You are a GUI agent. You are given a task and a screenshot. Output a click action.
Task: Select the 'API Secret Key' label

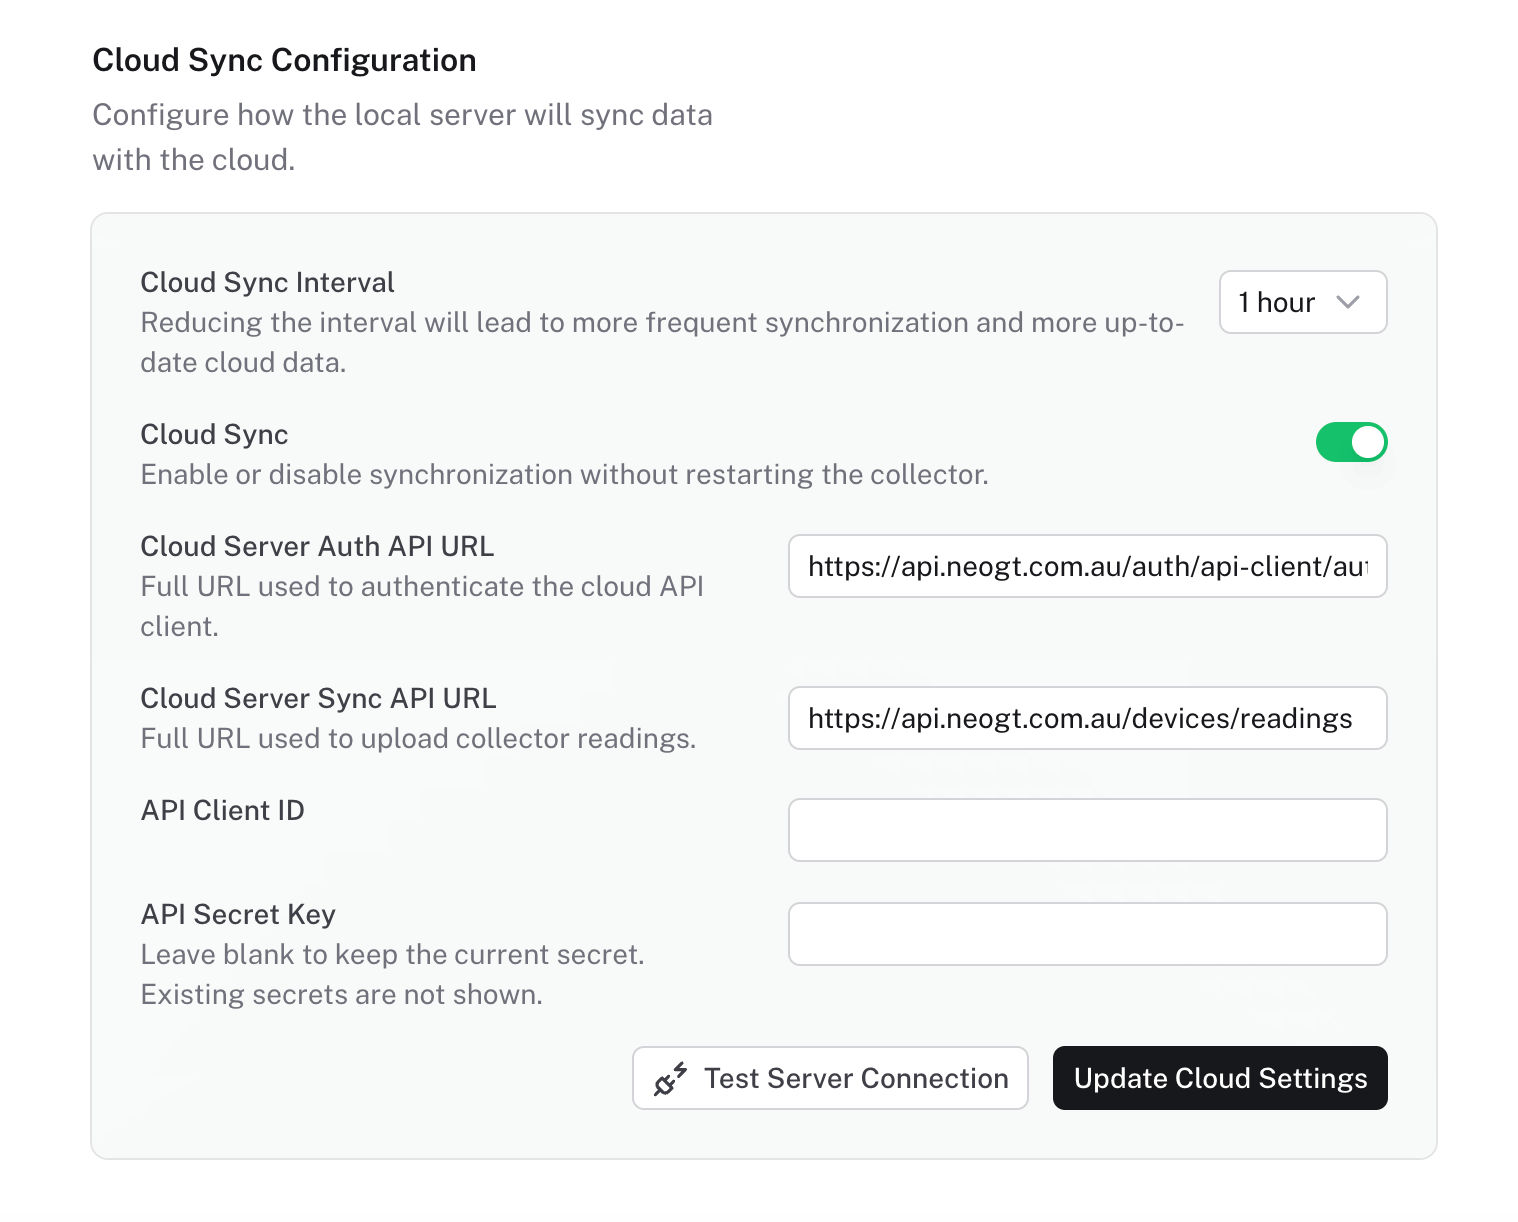pyautogui.click(x=238, y=914)
